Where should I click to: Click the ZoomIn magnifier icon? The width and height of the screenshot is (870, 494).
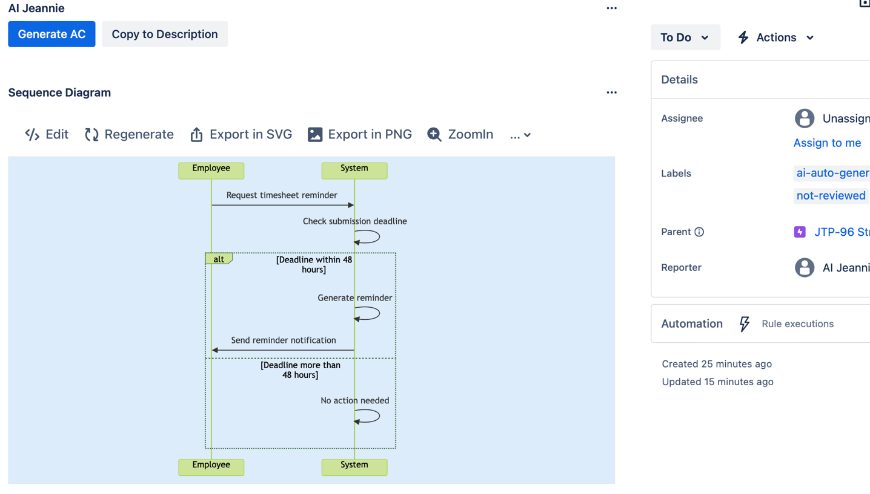tap(435, 135)
